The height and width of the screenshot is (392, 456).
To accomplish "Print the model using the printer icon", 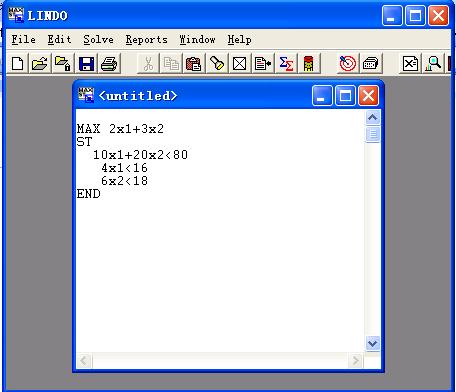I will tap(109, 63).
